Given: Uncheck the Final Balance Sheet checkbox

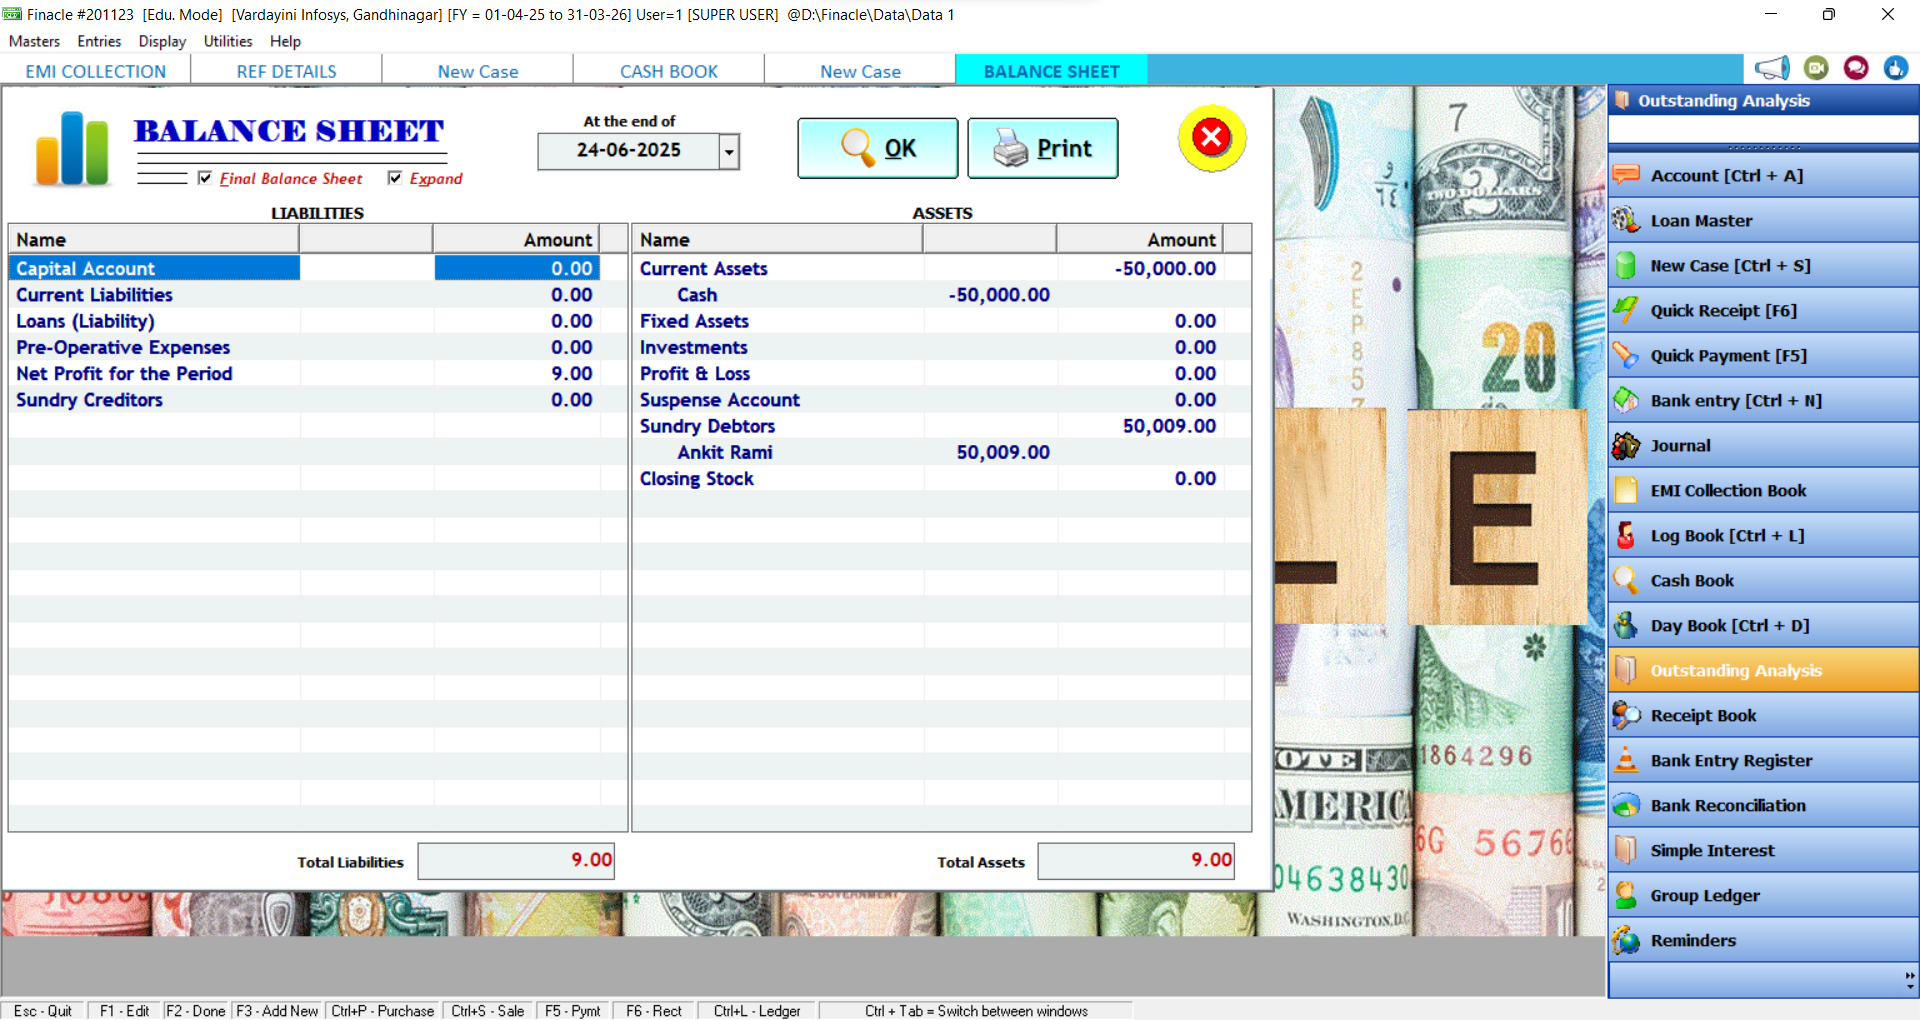Looking at the screenshot, I should click(205, 178).
